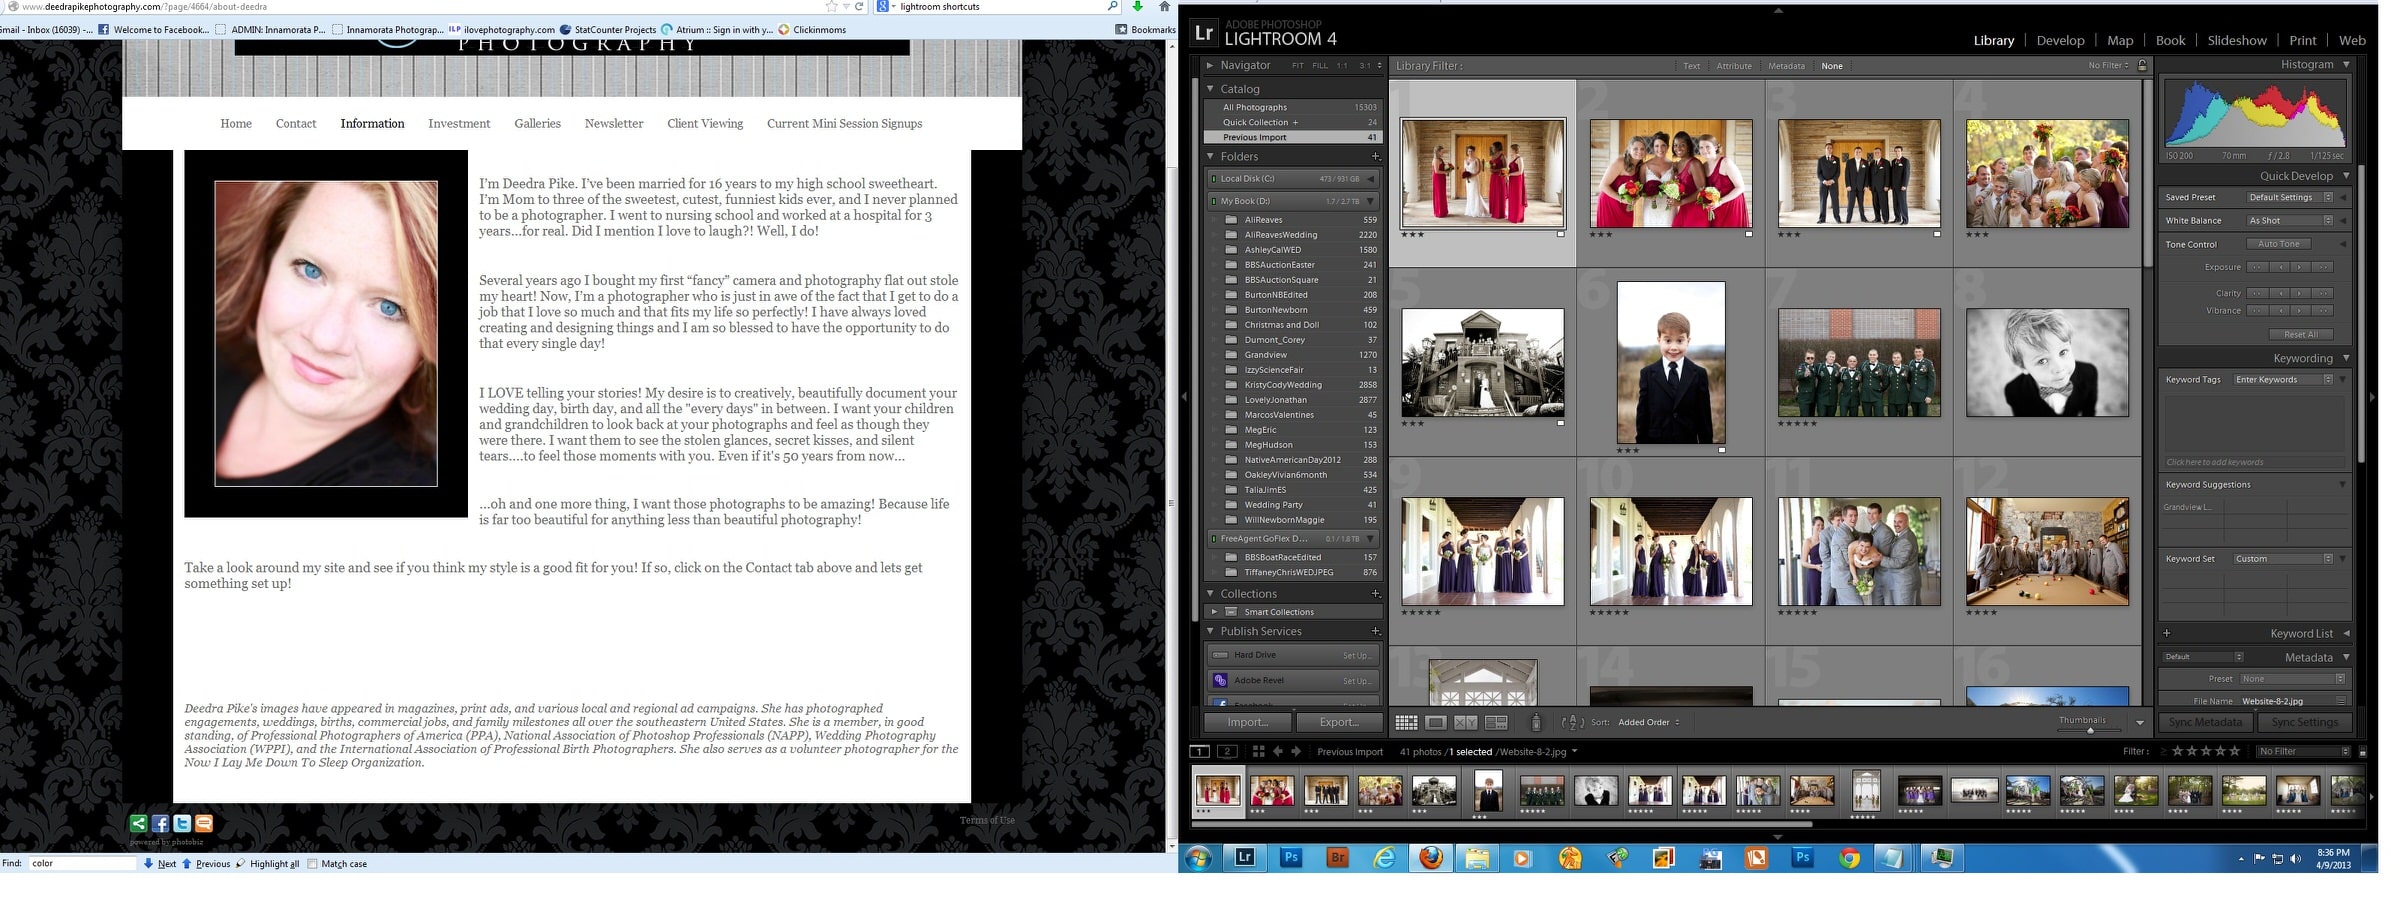Switch to the Develop module

pos(2060,41)
